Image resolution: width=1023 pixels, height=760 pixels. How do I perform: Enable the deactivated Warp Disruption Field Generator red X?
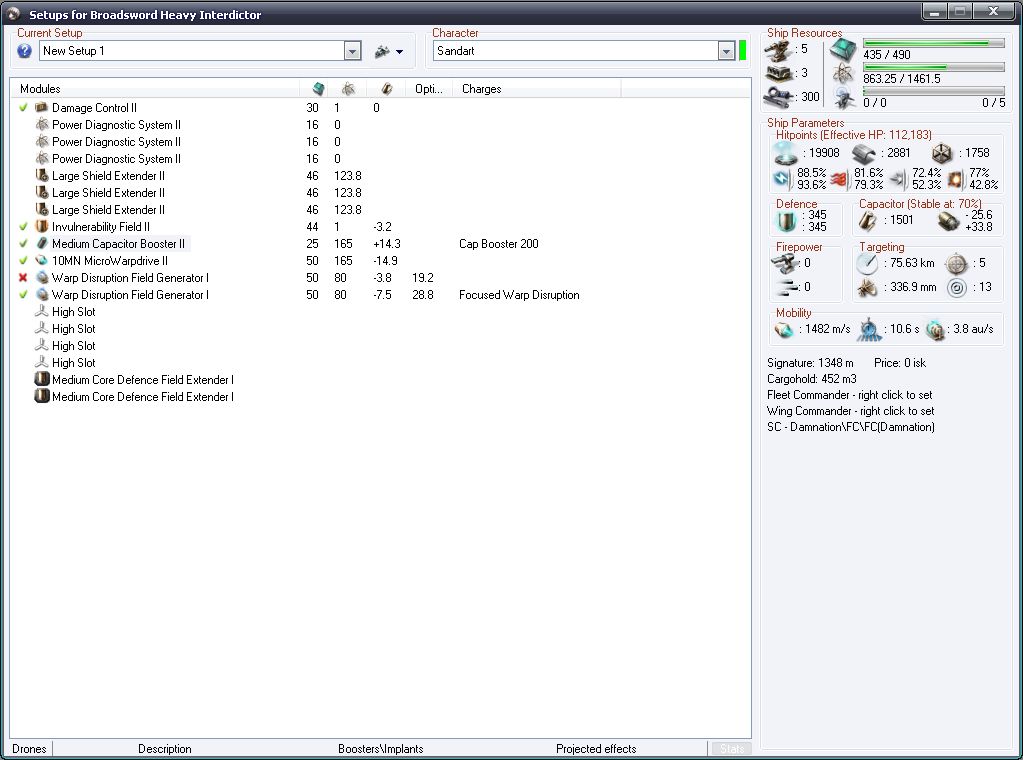tap(23, 277)
